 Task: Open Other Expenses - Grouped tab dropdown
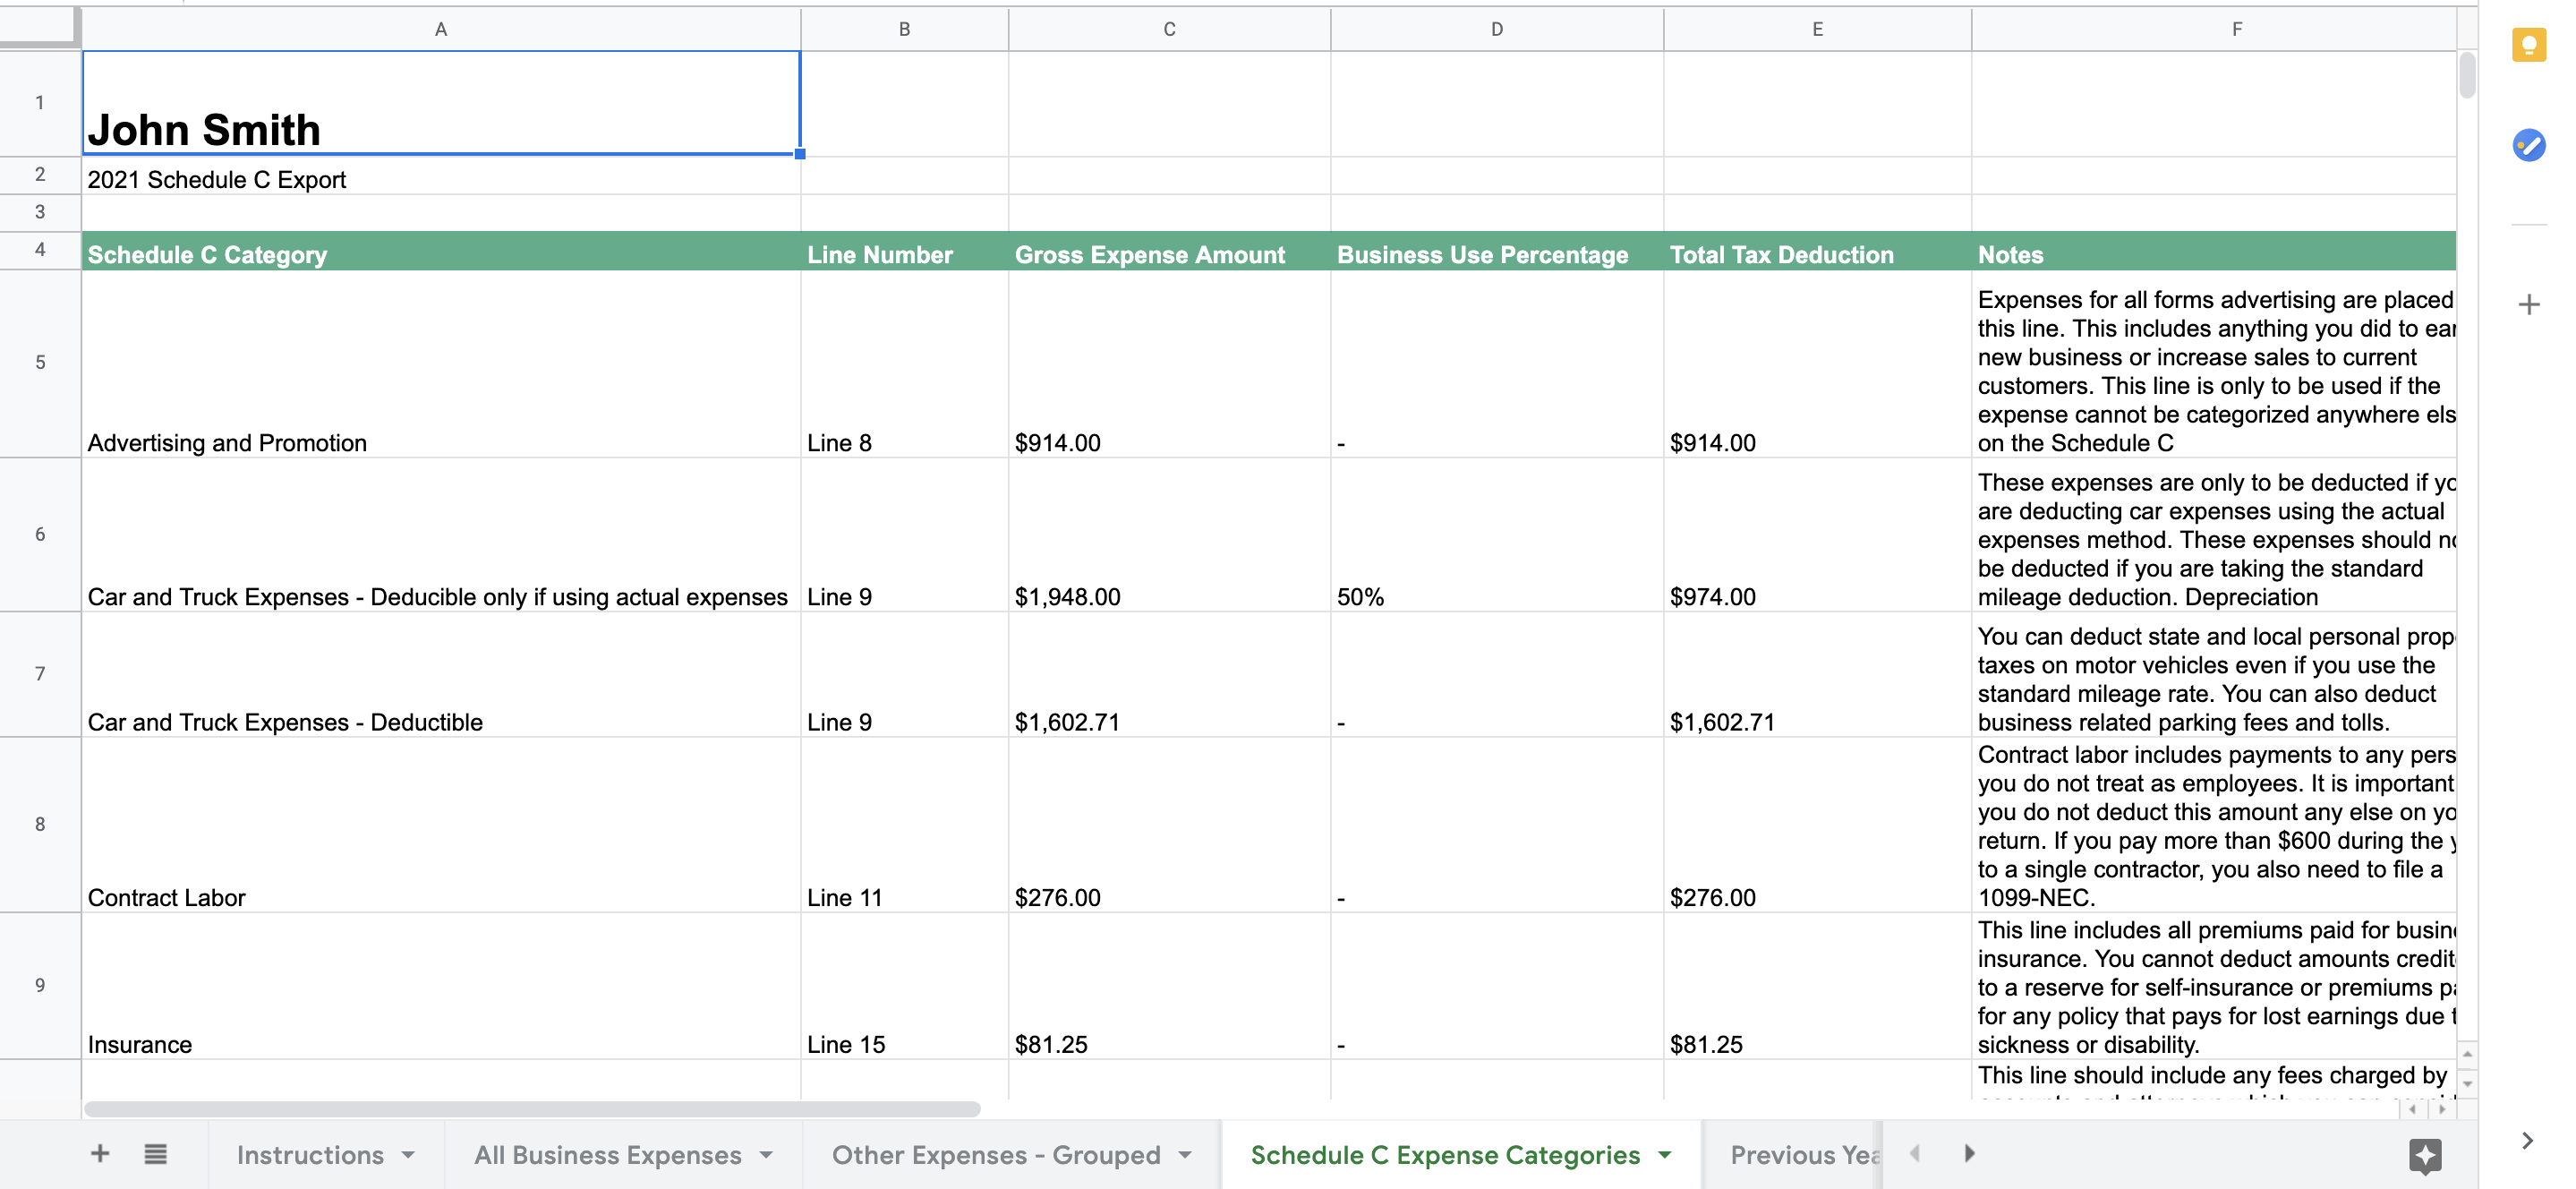pyautogui.click(x=1185, y=1155)
